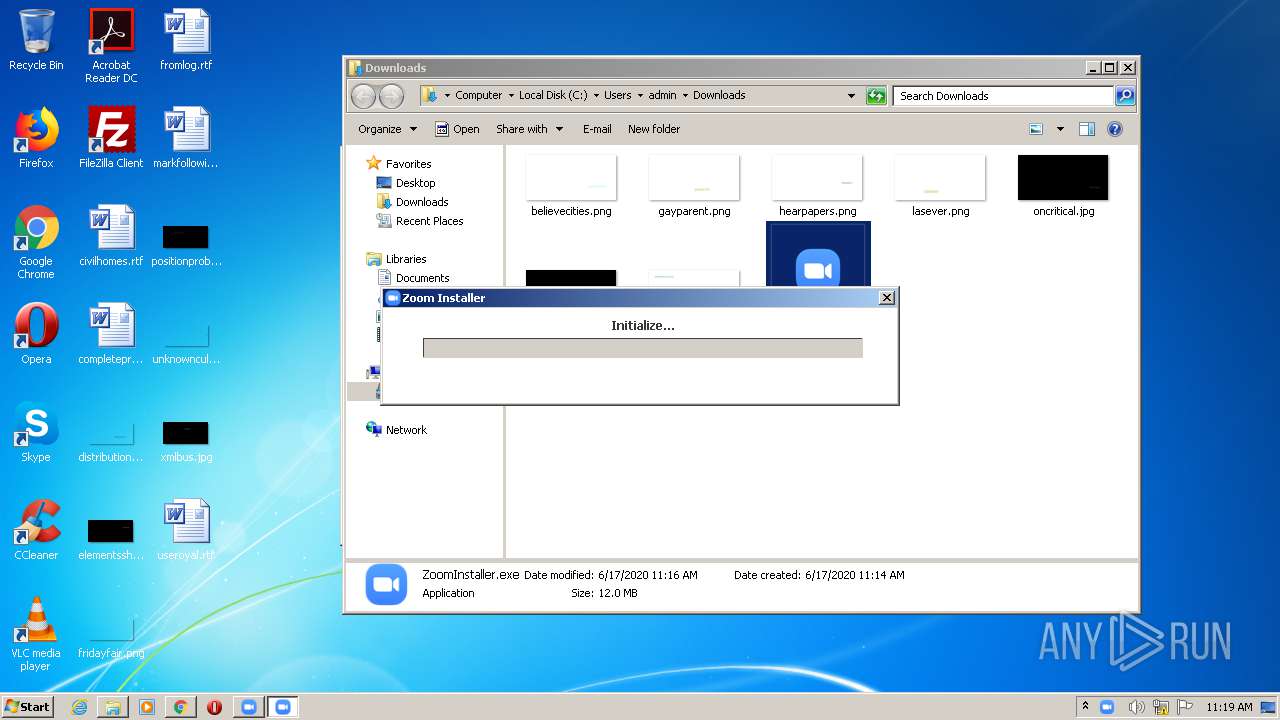Image resolution: width=1280 pixels, height=720 pixels.
Task: Open VLC media player shortcut
Action: [36, 634]
